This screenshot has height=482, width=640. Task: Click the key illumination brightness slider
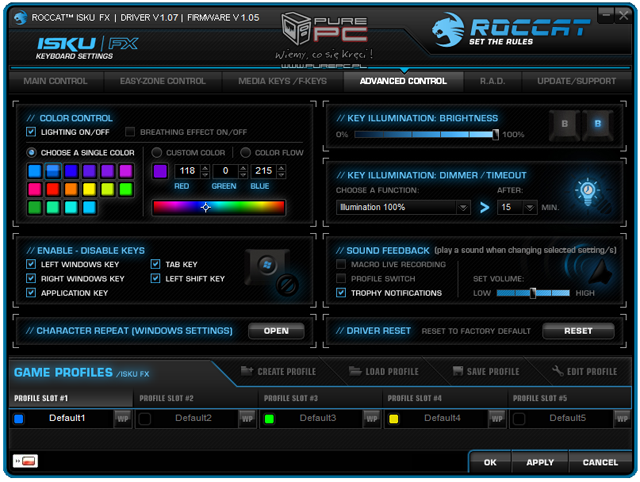tap(426, 134)
